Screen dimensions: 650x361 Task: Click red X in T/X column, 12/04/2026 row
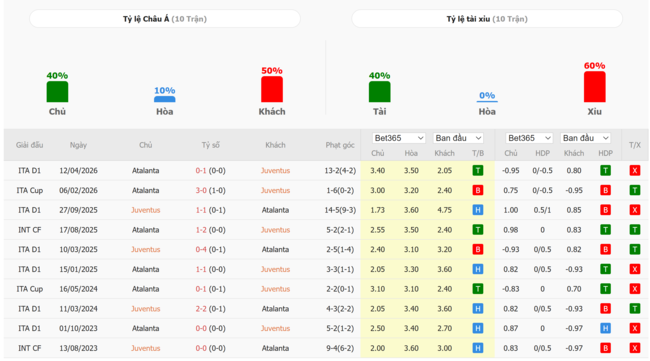pyautogui.click(x=635, y=170)
